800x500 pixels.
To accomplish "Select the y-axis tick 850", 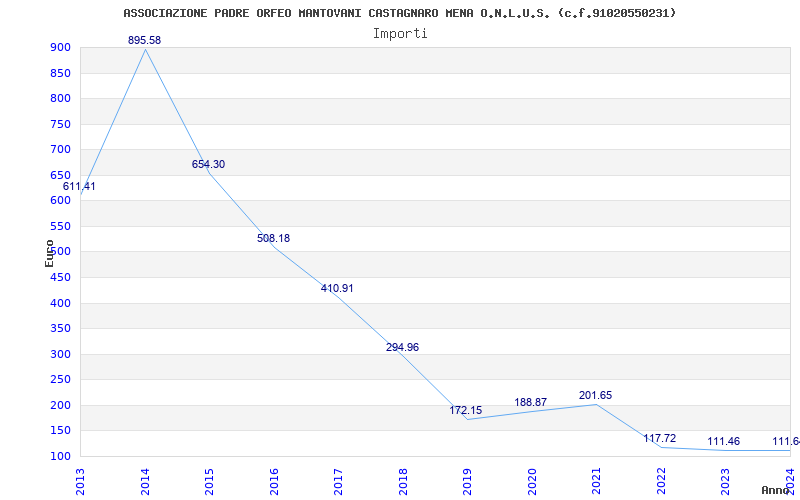I will pos(60,73).
